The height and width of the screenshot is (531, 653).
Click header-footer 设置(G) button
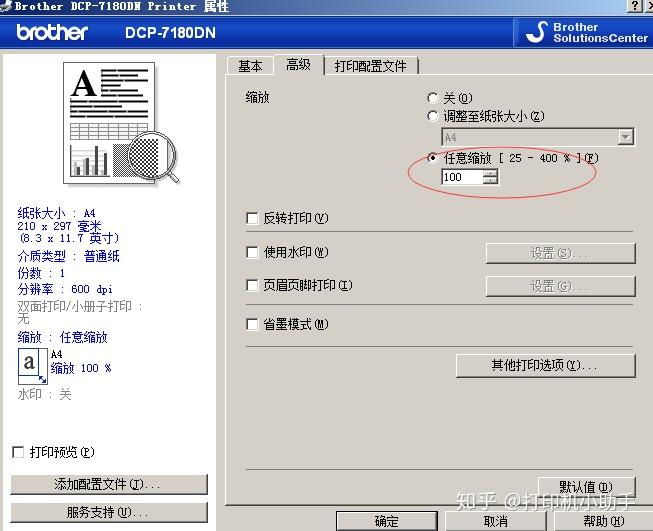coord(561,287)
